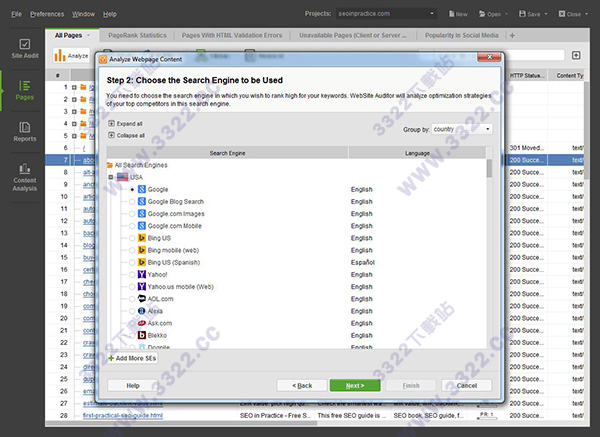Screen dimensions: 600x437
Task: Select the Yahoo! radio button
Action: click(132, 274)
